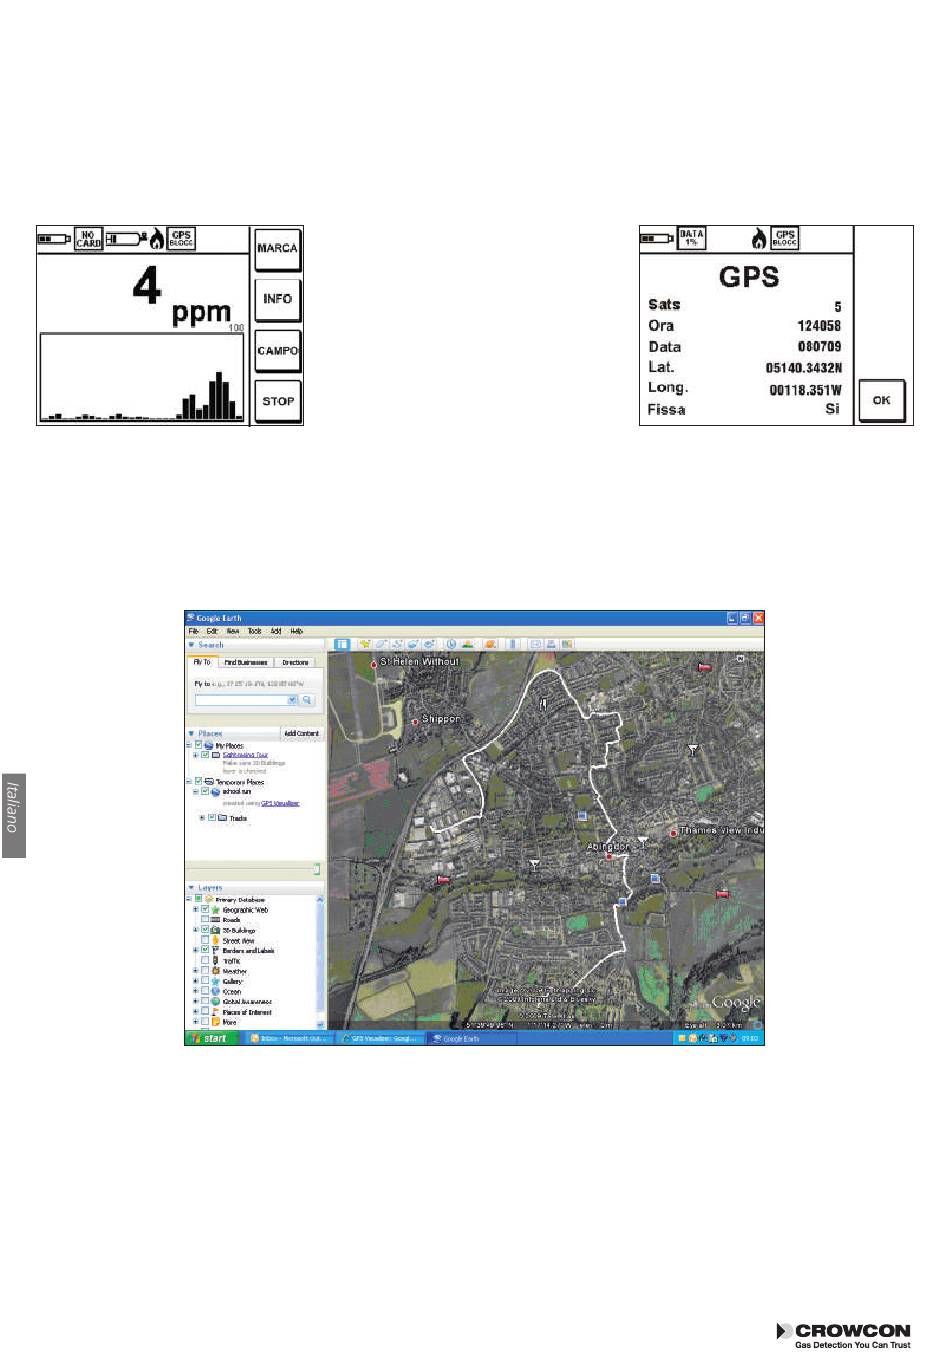Click the sky/planets toolbar icon
This screenshot has width=950, height=1364.
click(491, 645)
